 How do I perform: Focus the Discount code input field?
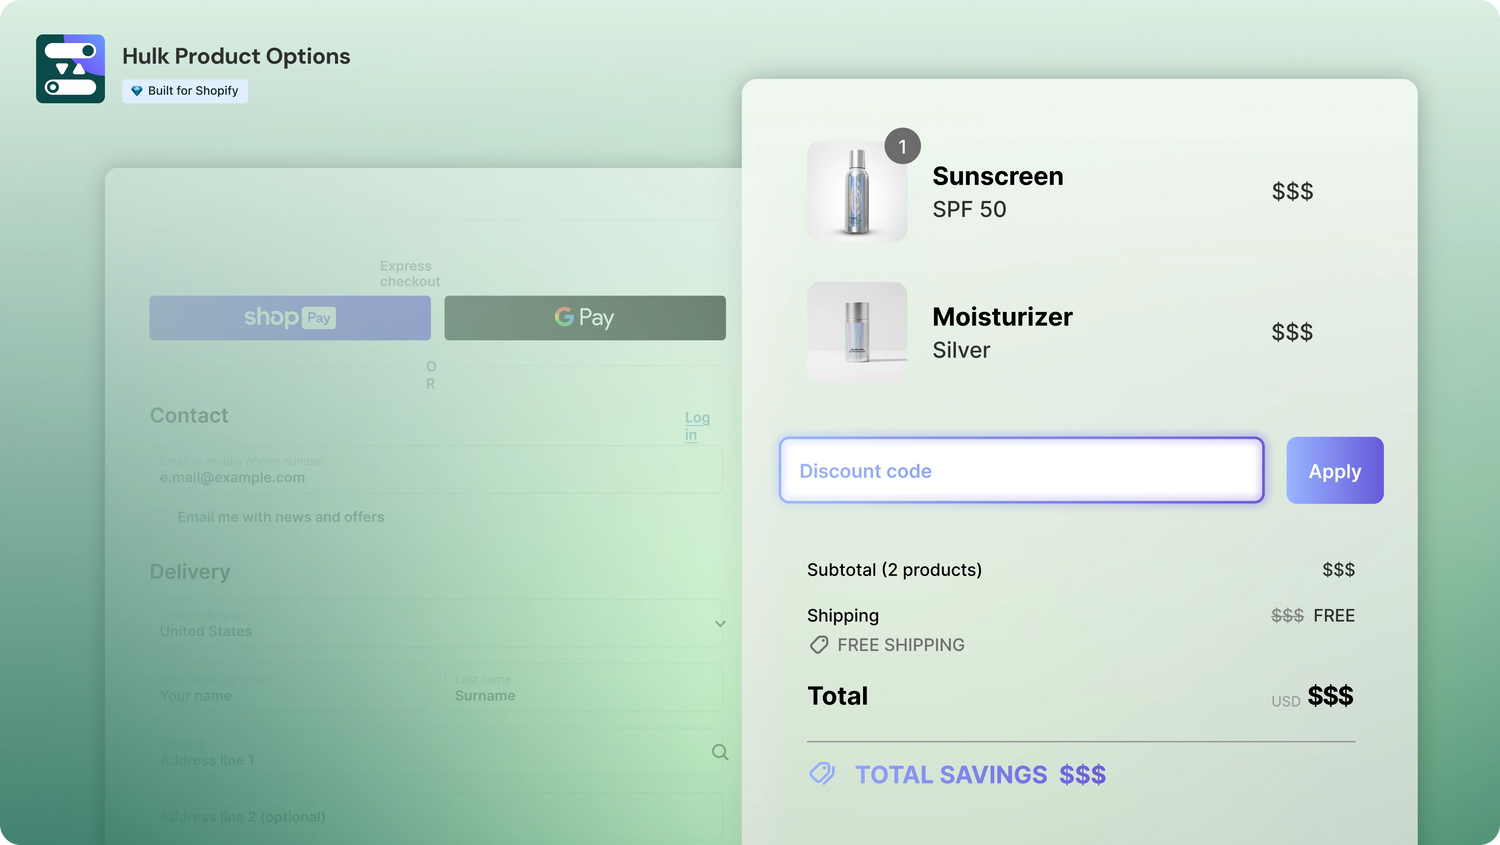pos(1021,470)
